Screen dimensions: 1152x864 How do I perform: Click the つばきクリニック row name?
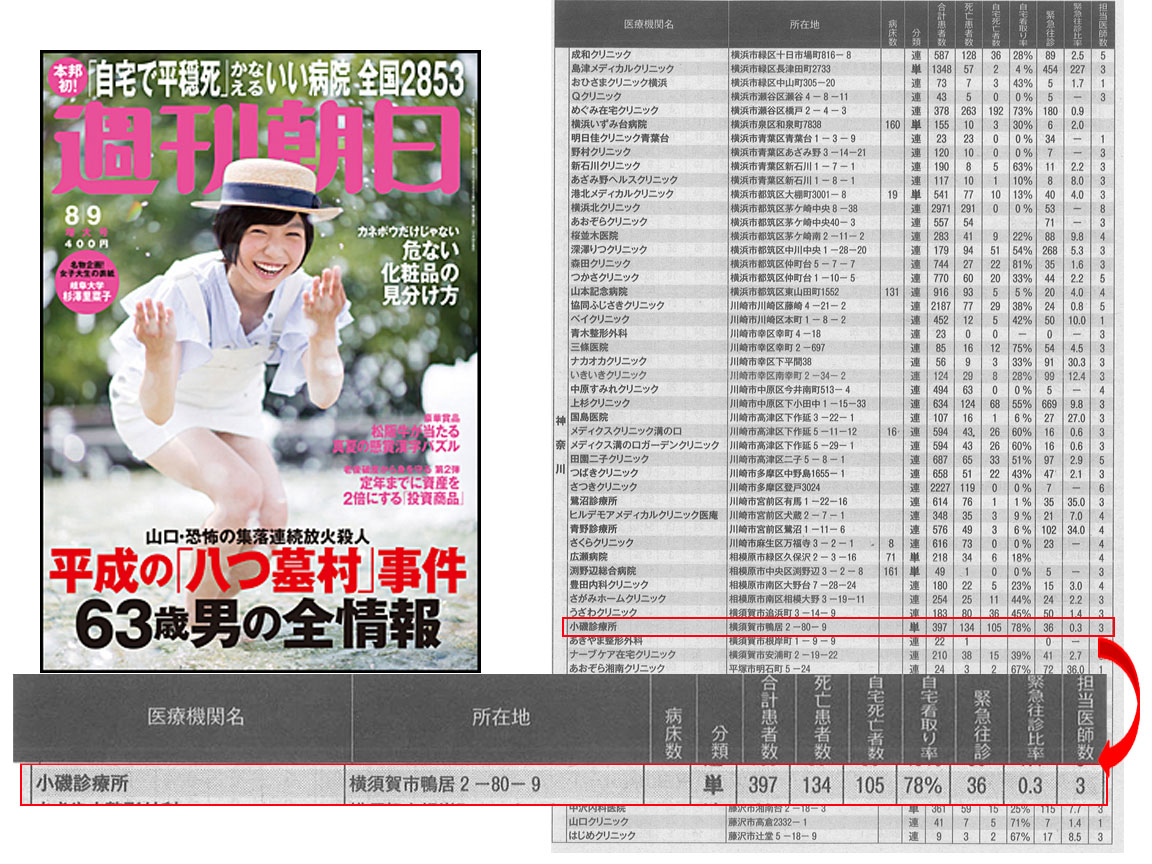[x=605, y=473]
